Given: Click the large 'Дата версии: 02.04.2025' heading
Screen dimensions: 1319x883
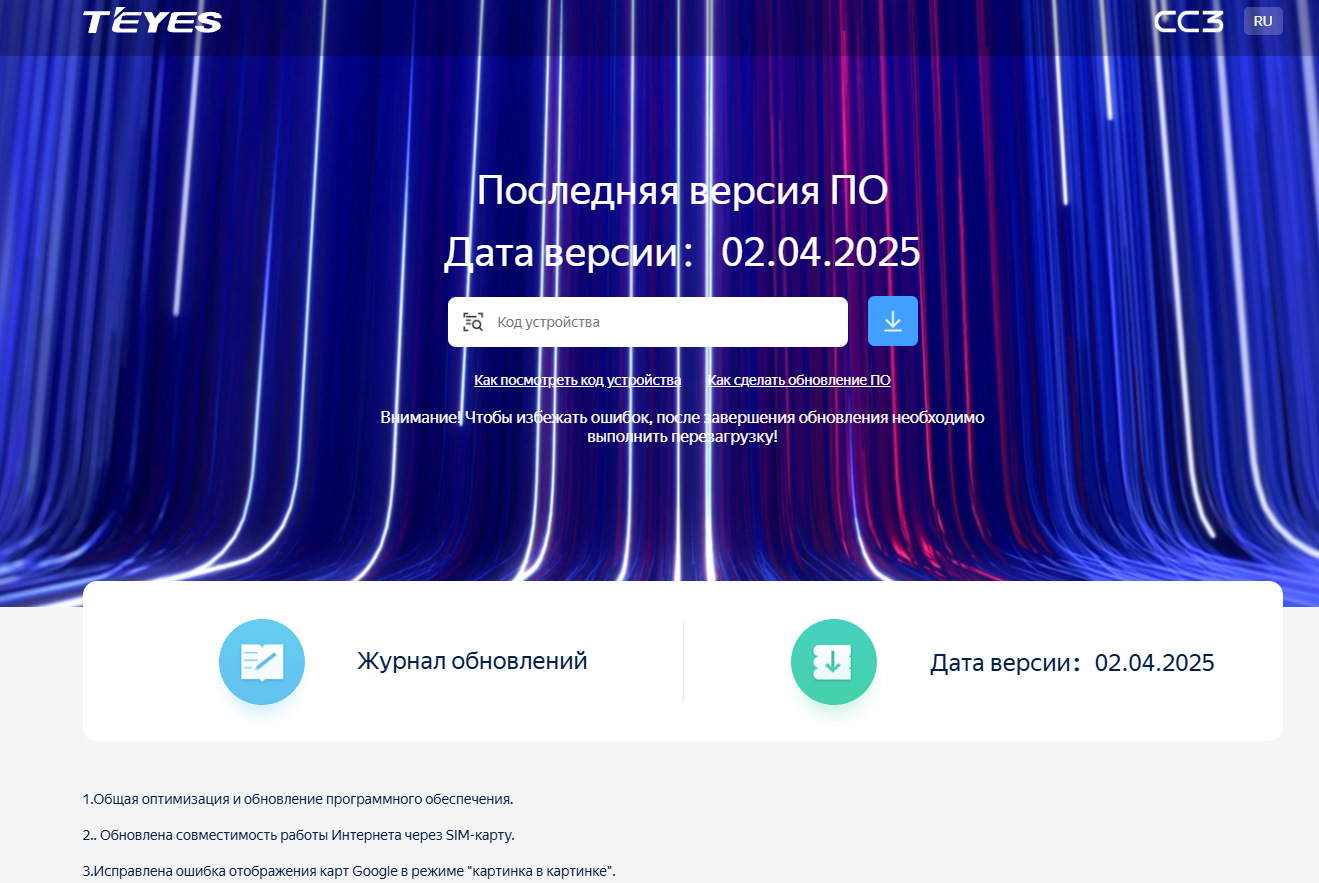Looking at the screenshot, I should pyautogui.click(x=682, y=252).
